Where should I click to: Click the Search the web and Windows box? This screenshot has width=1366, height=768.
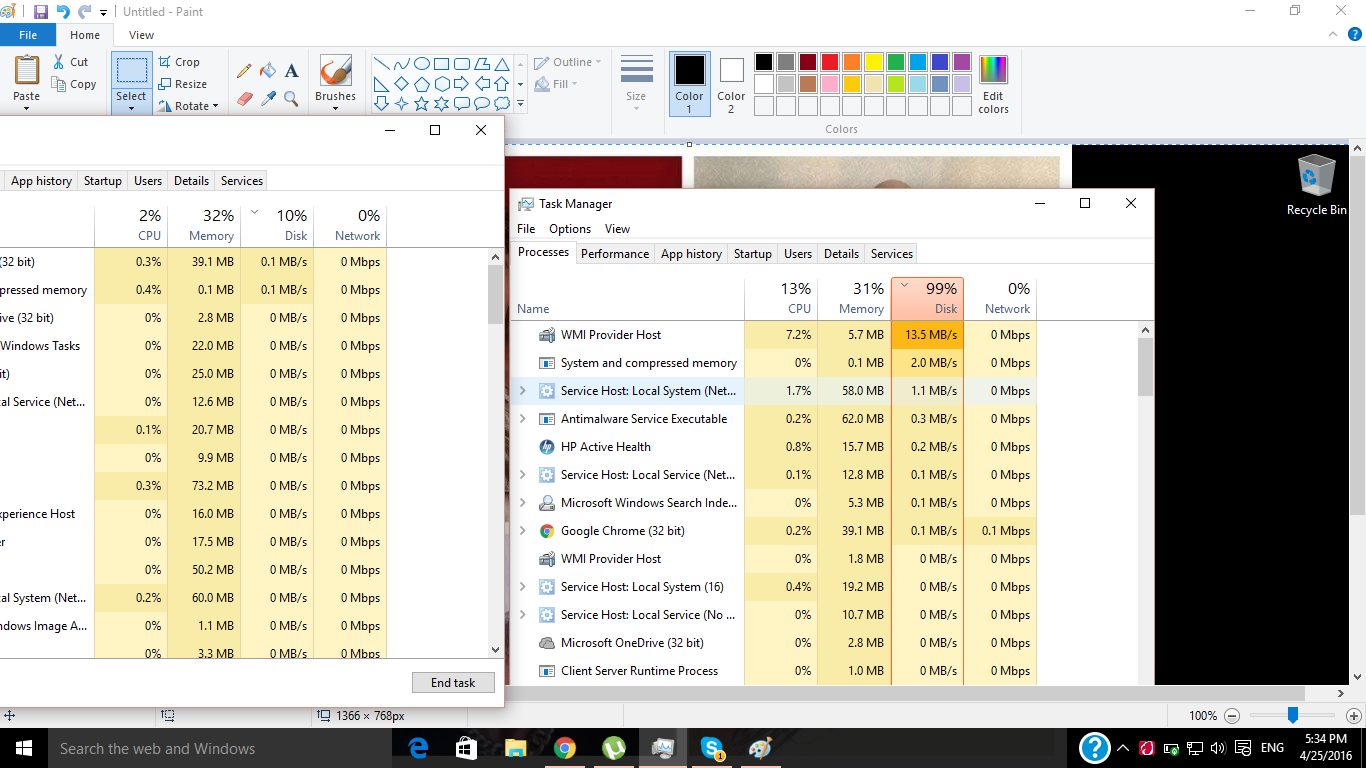200,748
